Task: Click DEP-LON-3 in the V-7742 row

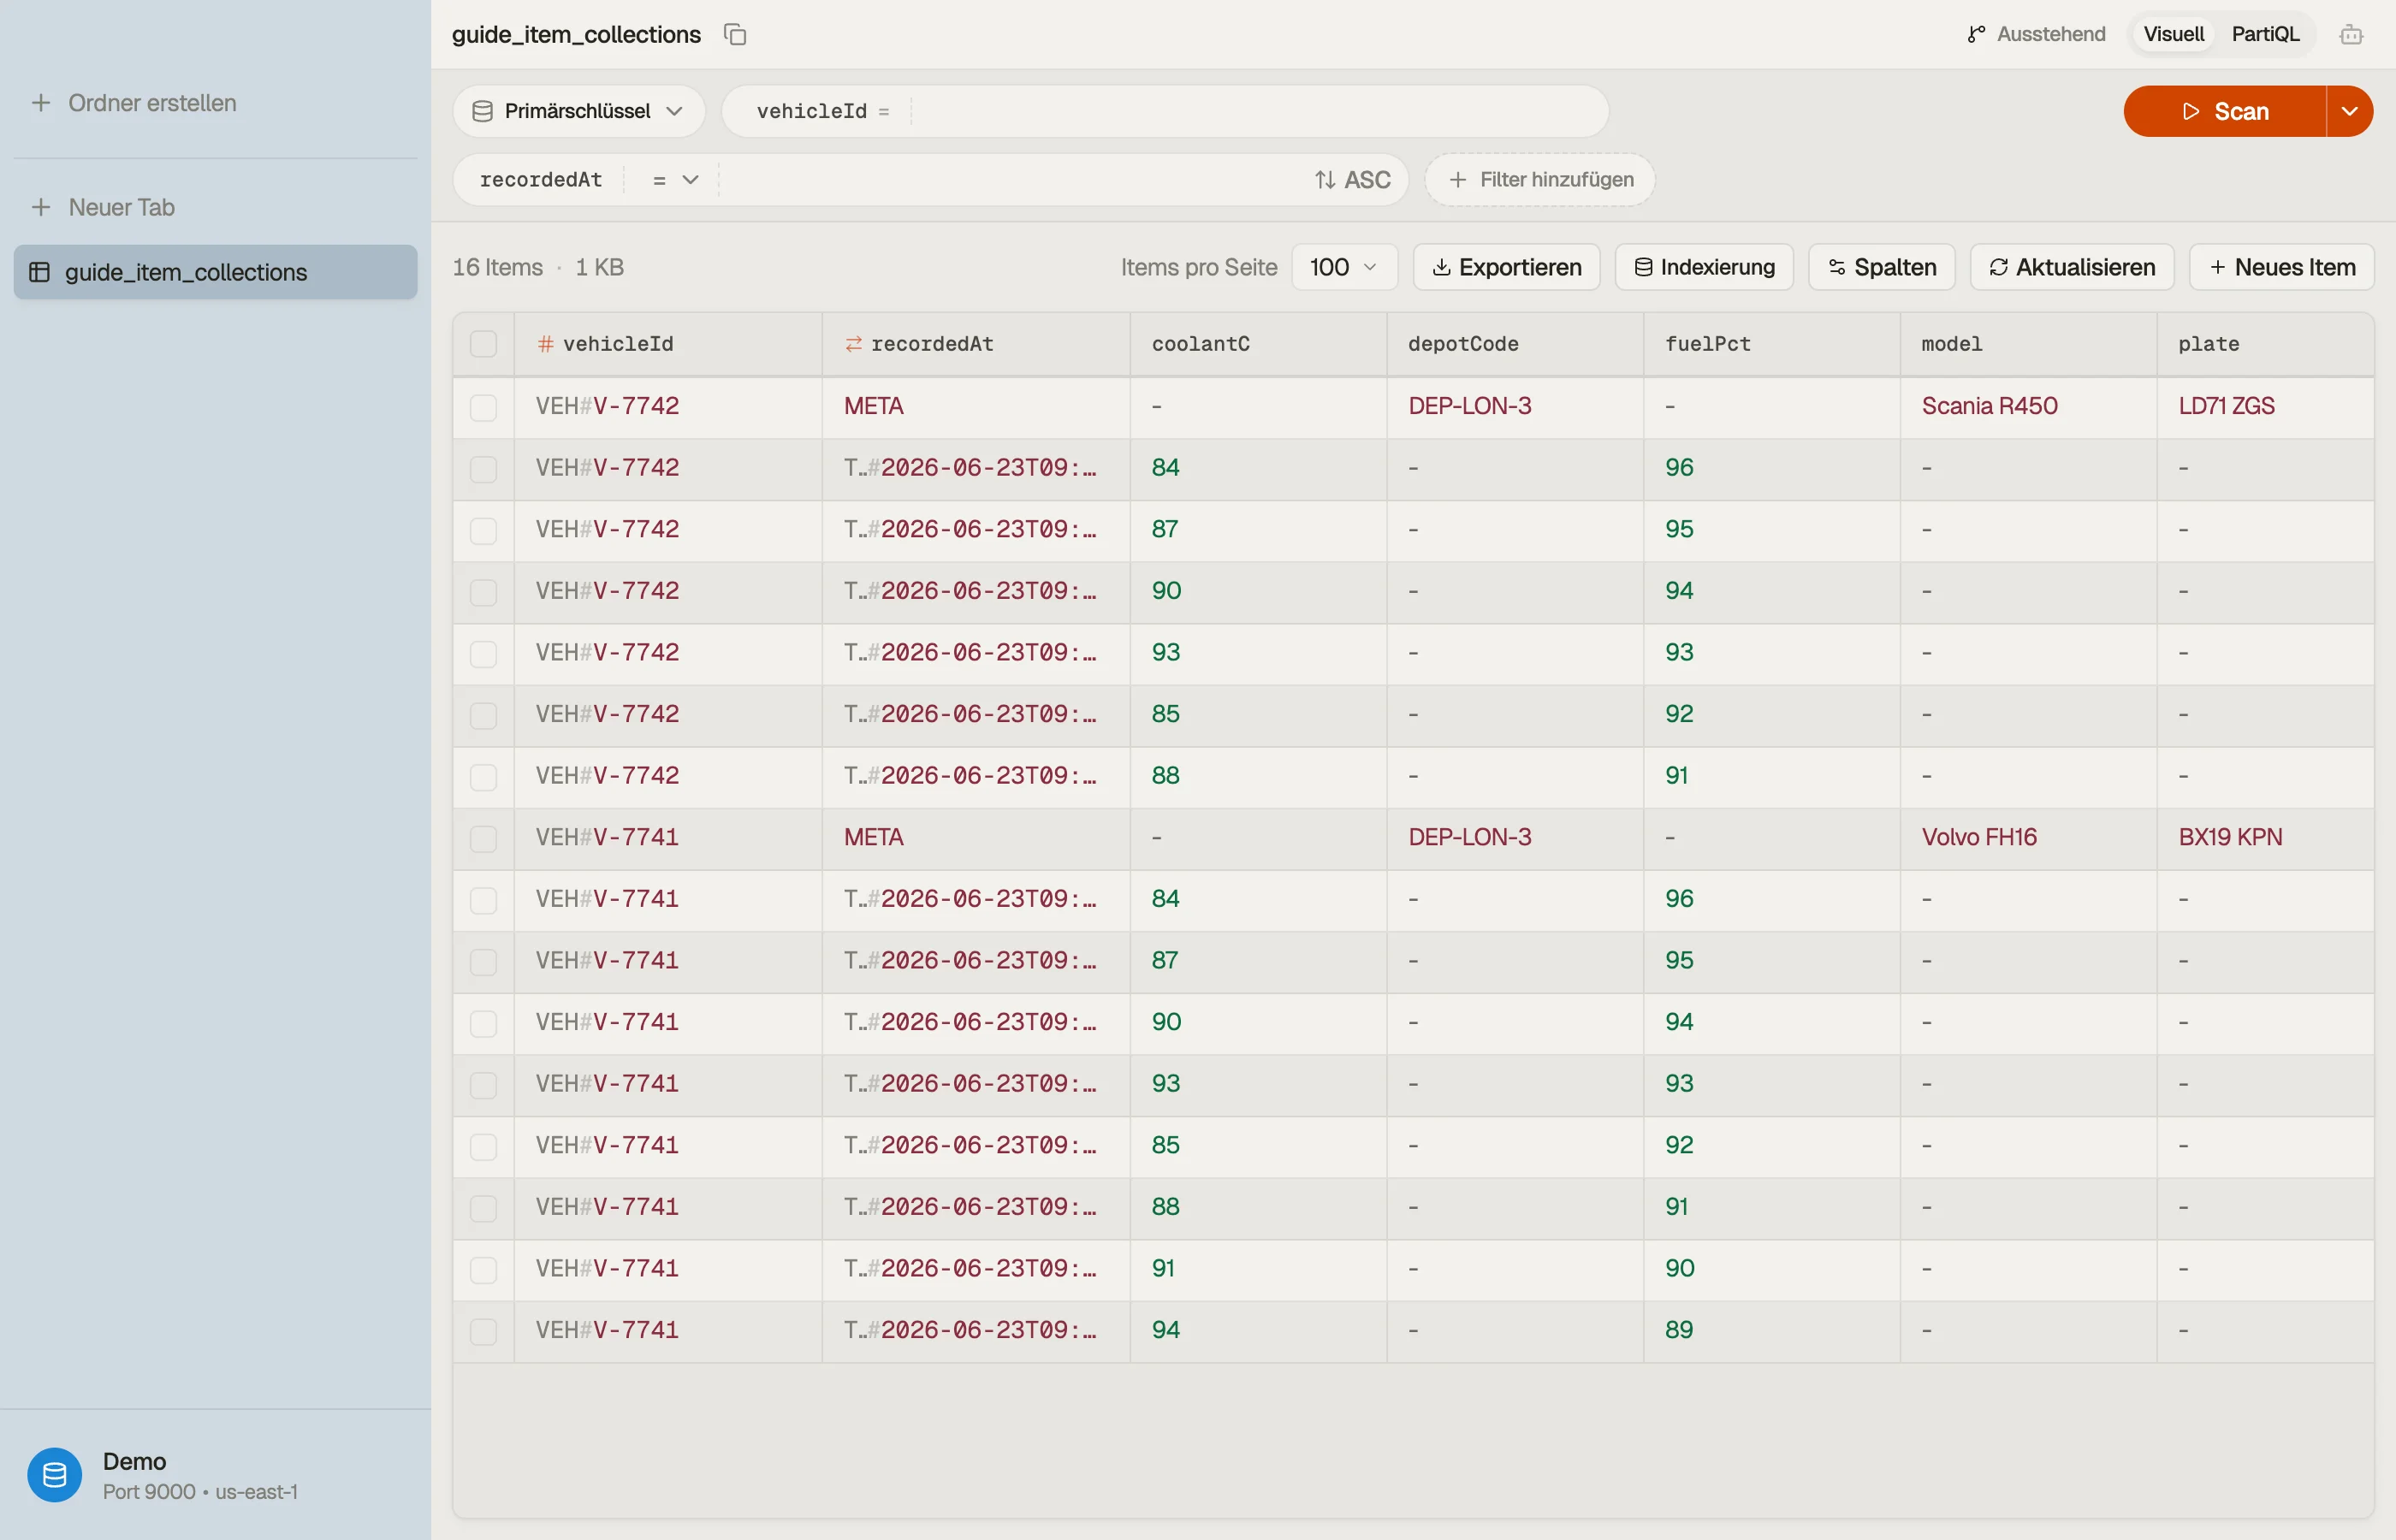Action: [1470, 406]
